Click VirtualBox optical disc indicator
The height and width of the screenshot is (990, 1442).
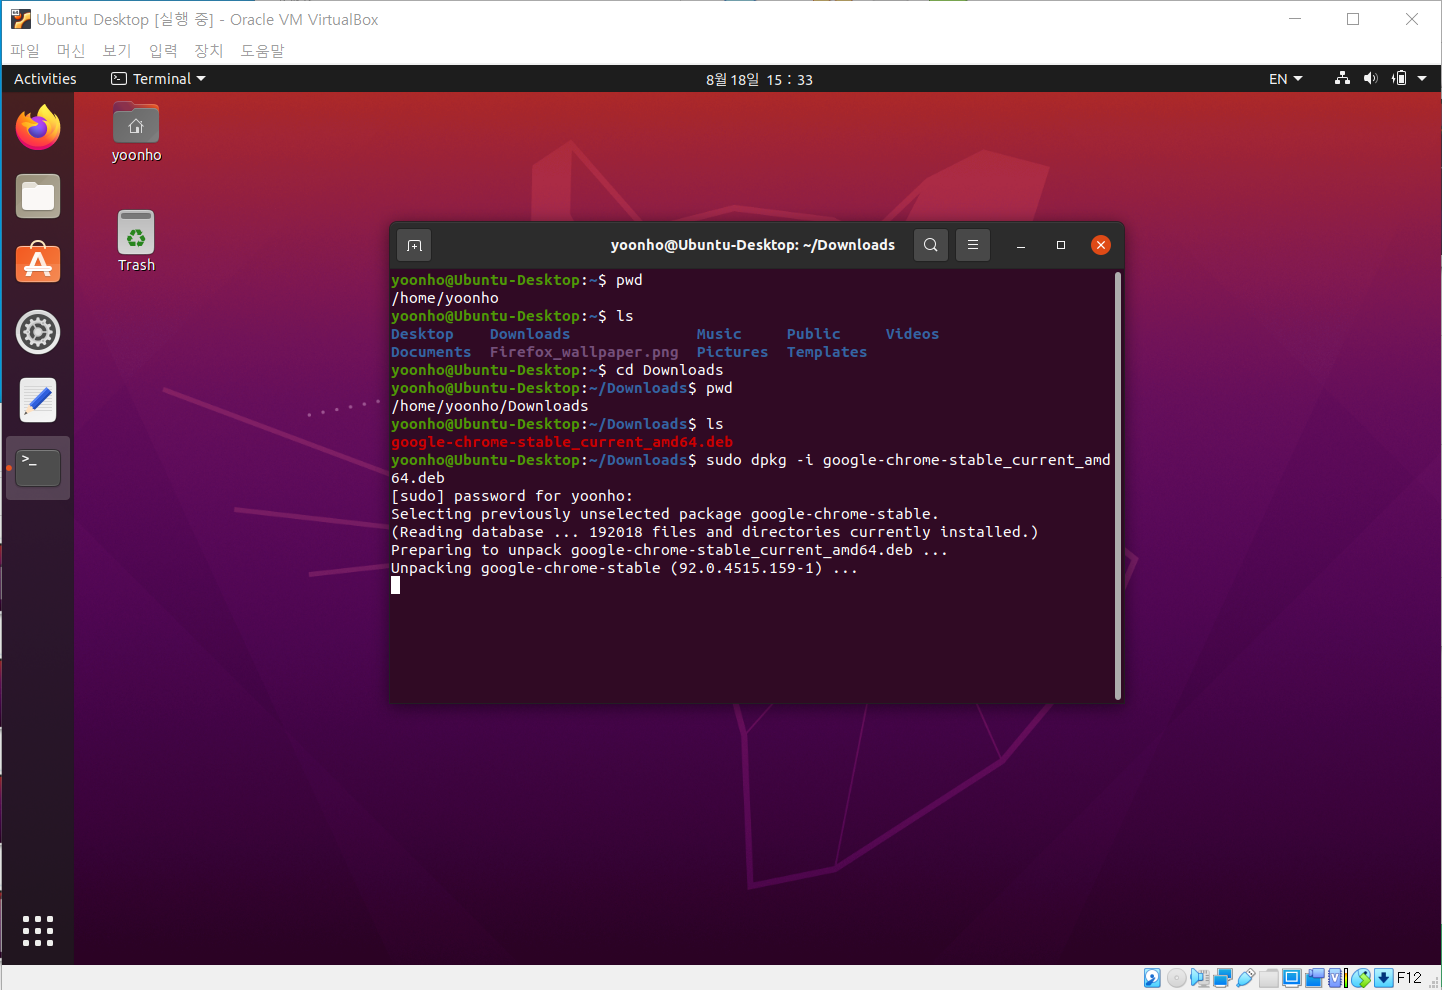(1177, 978)
